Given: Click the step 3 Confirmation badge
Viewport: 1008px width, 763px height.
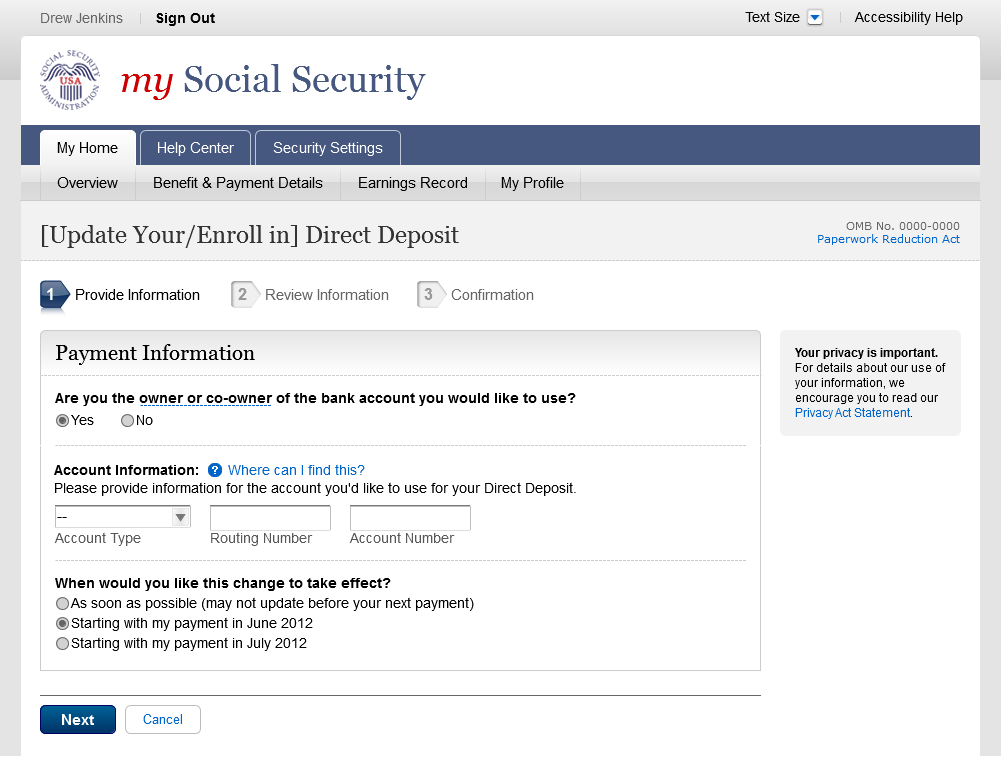Looking at the screenshot, I should pyautogui.click(x=428, y=295).
